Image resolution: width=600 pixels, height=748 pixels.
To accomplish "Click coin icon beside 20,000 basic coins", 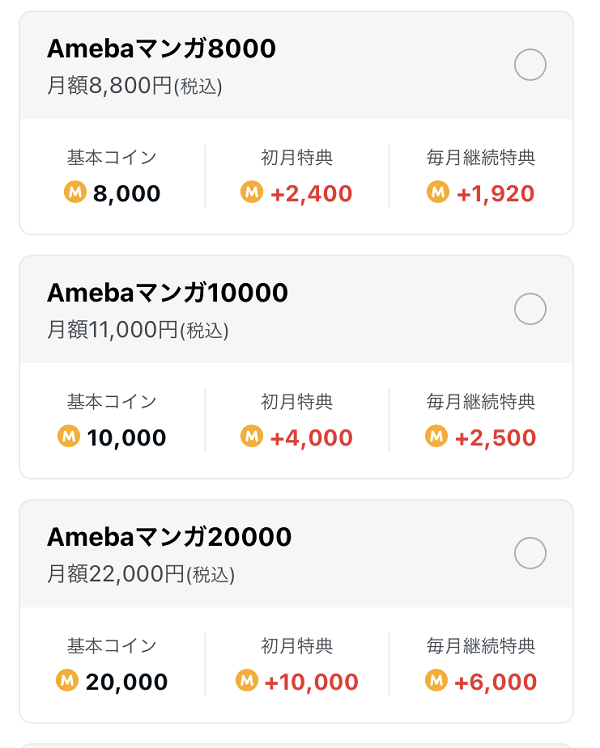I will click(67, 680).
